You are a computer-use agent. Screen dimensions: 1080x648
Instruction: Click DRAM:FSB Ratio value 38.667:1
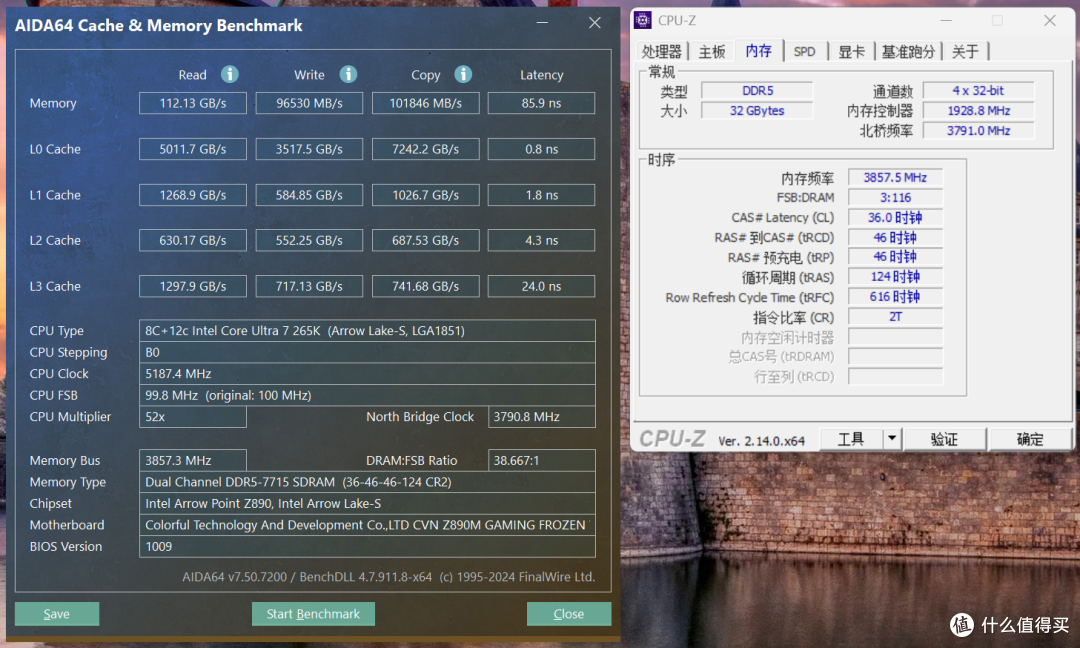coord(541,460)
